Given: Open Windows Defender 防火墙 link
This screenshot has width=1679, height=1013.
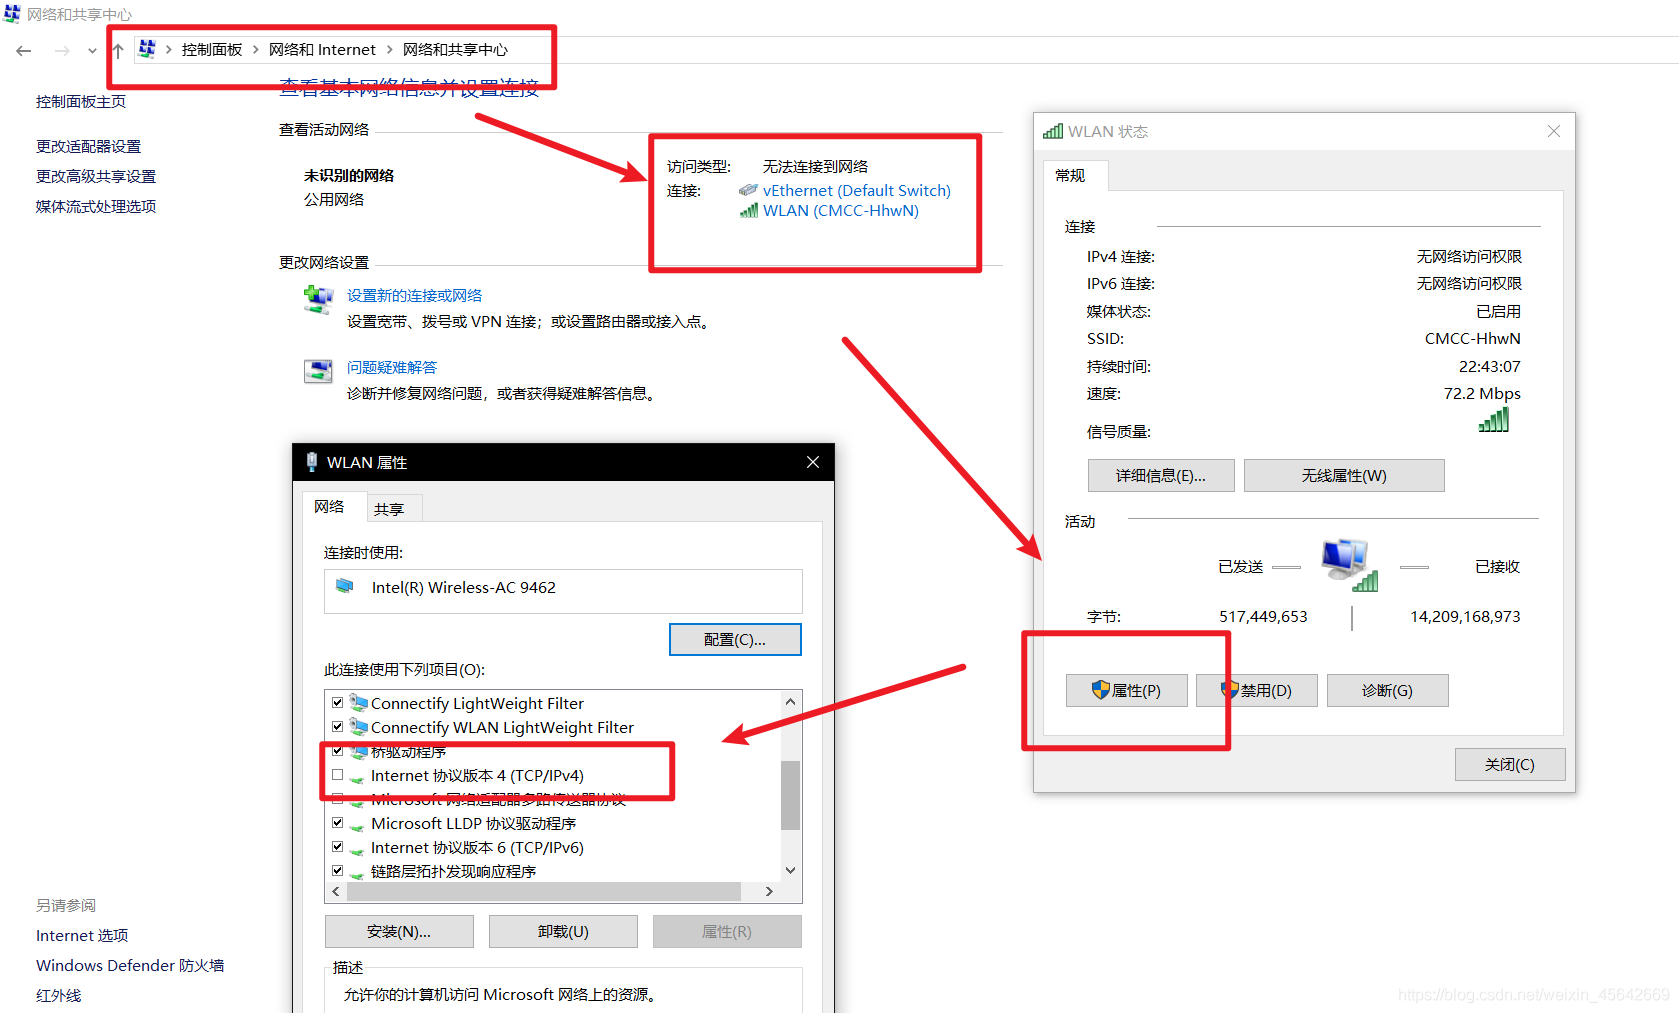Looking at the screenshot, I should click(x=130, y=966).
